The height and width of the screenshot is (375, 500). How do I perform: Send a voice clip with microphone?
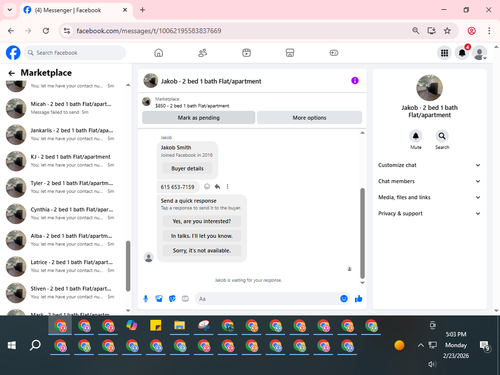[x=146, y=299]
